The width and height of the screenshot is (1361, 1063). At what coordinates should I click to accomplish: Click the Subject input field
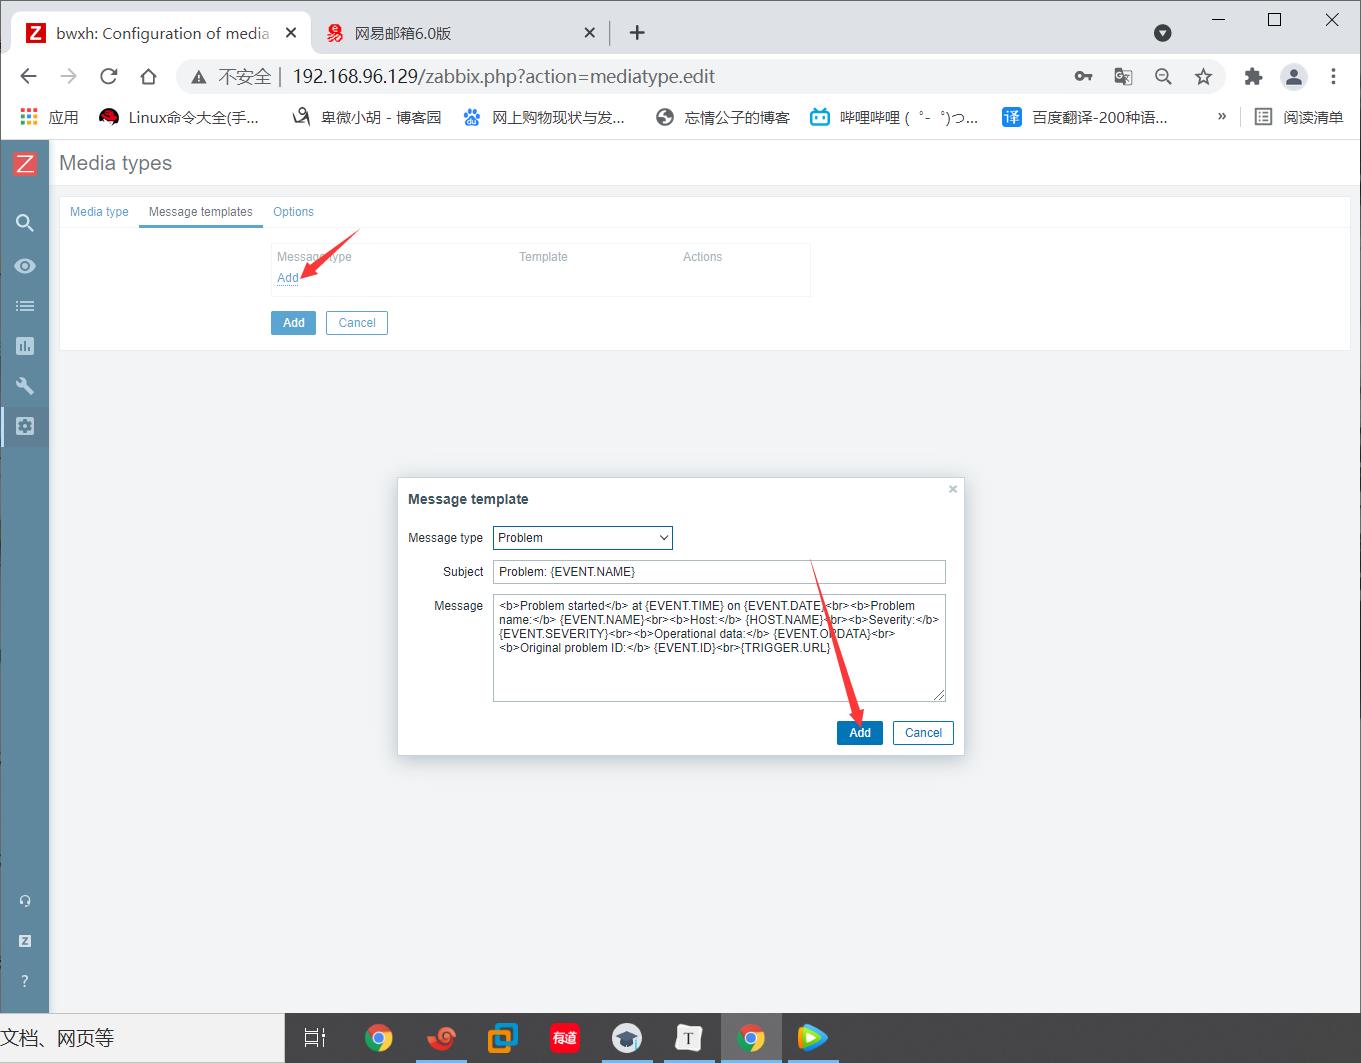(x=719, y=572)
